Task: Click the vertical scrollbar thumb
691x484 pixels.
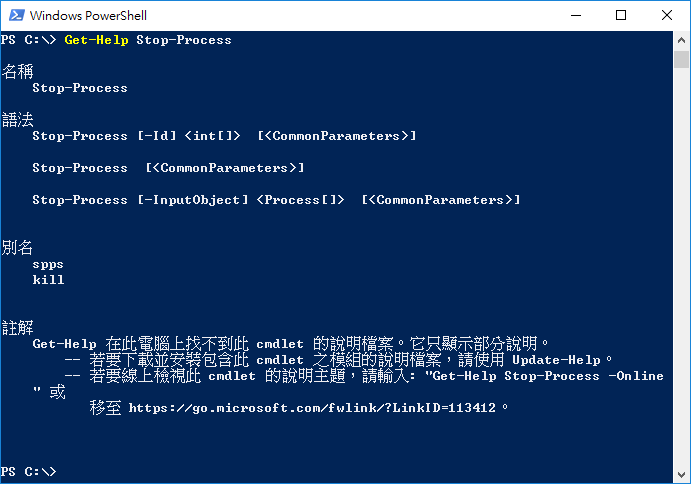Action: (681, 60)
